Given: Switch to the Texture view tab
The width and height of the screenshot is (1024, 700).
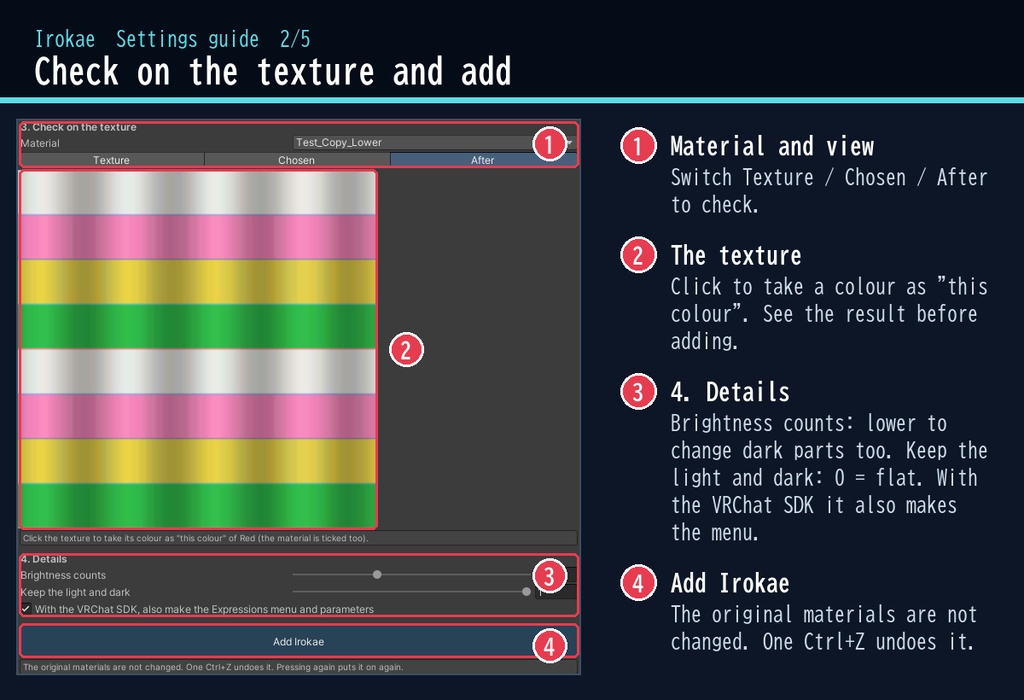Looking at the screenshot, I should [x=112, y=160].
